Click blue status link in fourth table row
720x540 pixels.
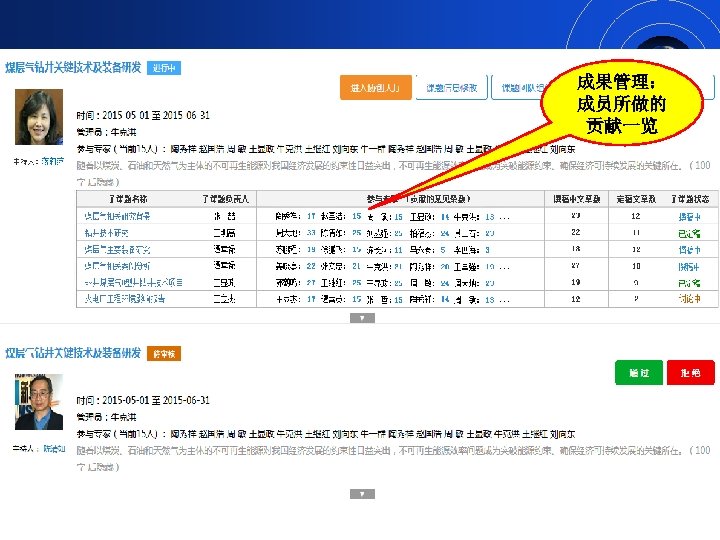tap(689, 266)
